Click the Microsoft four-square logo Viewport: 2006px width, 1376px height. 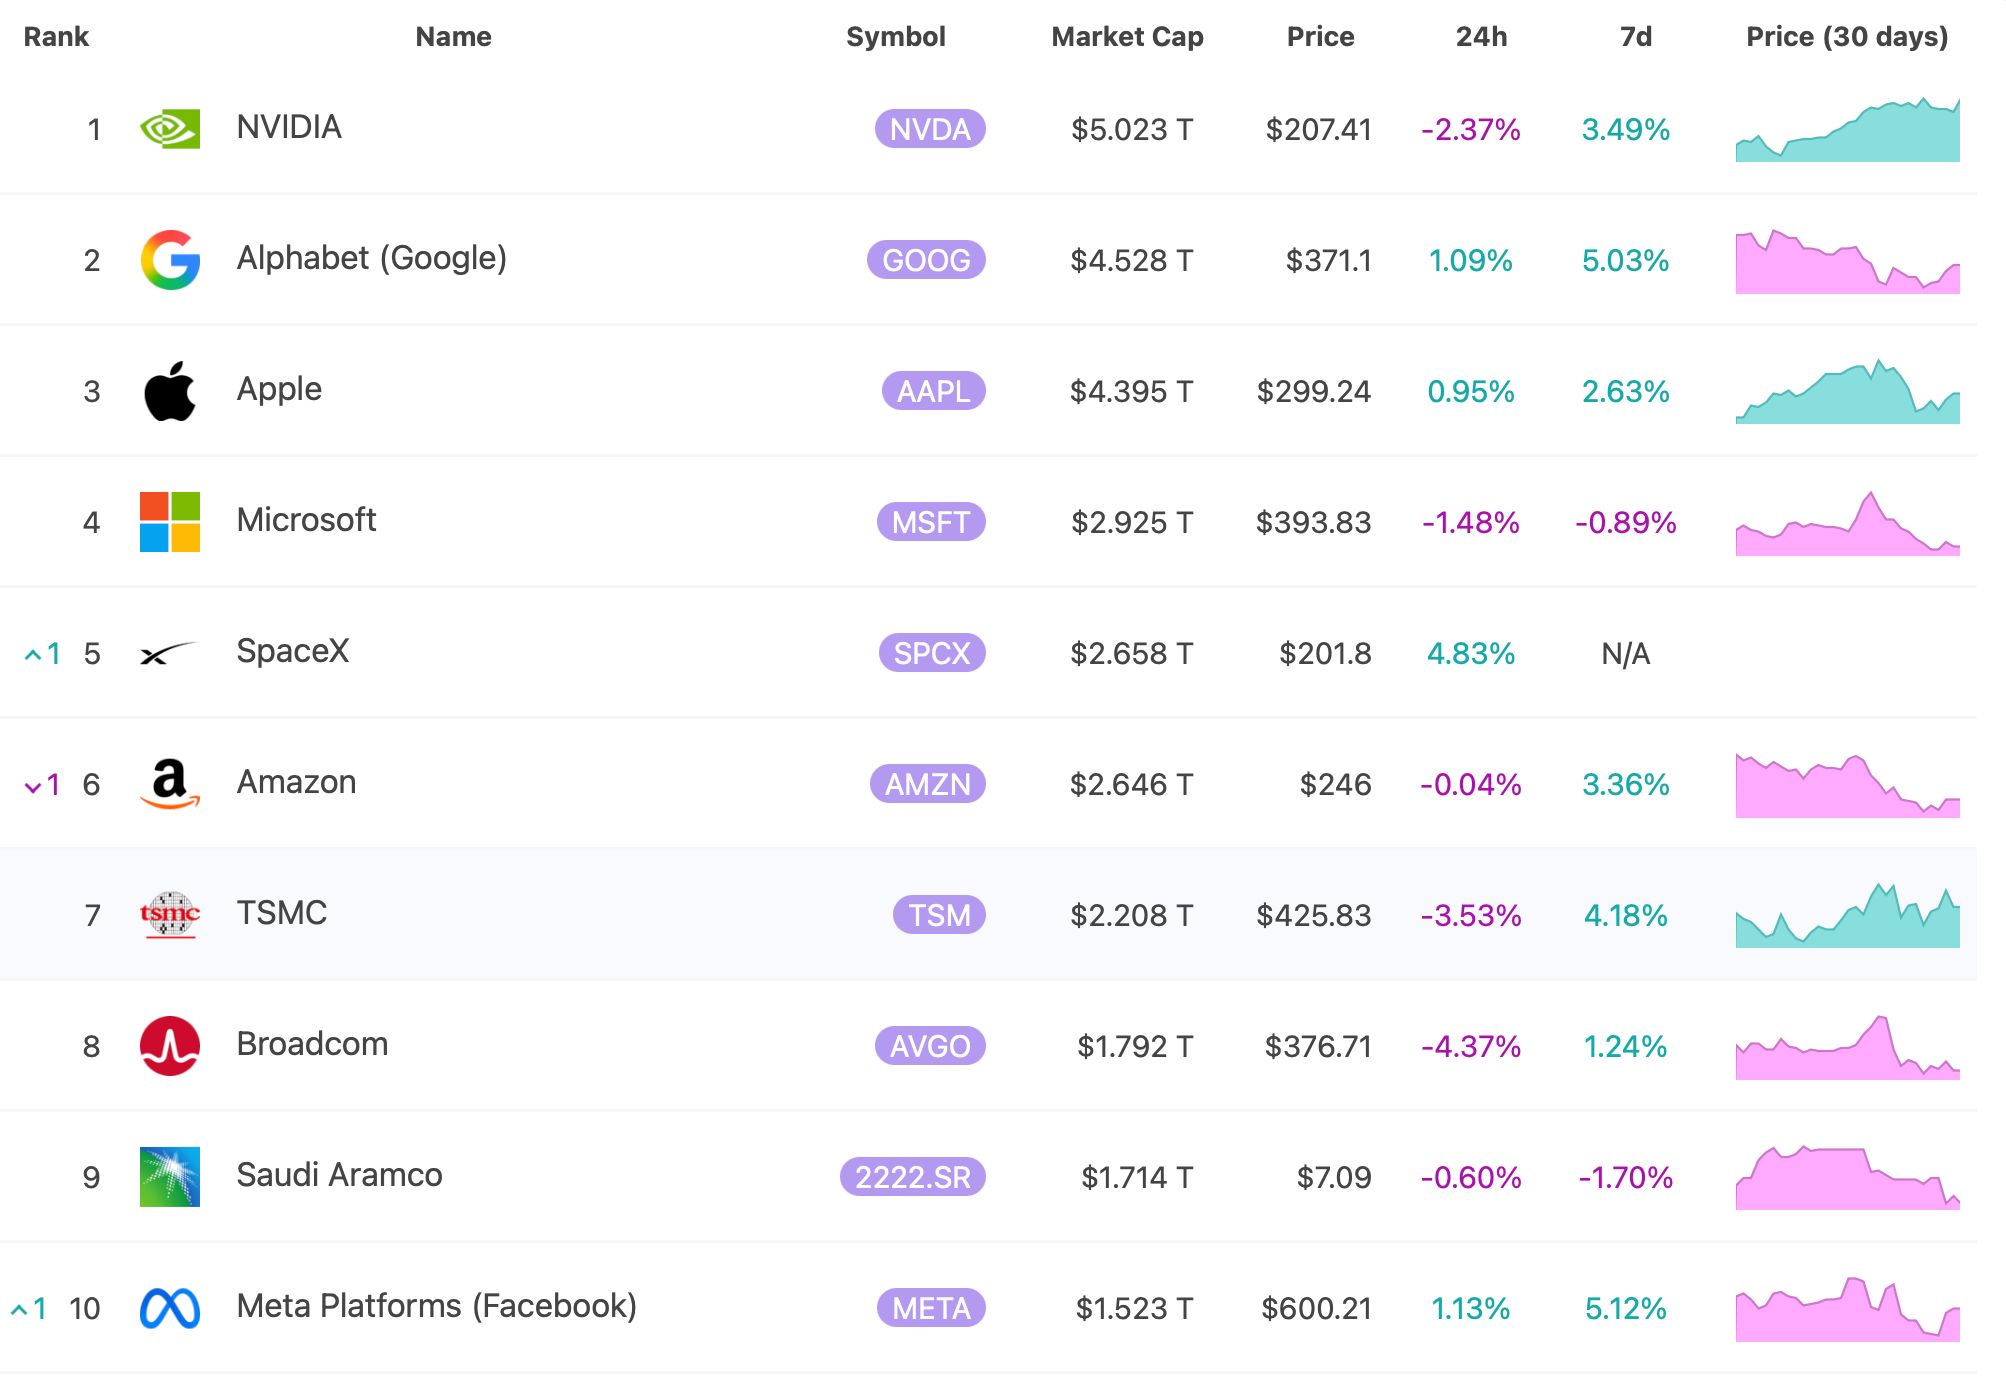(x=170, y=522)
